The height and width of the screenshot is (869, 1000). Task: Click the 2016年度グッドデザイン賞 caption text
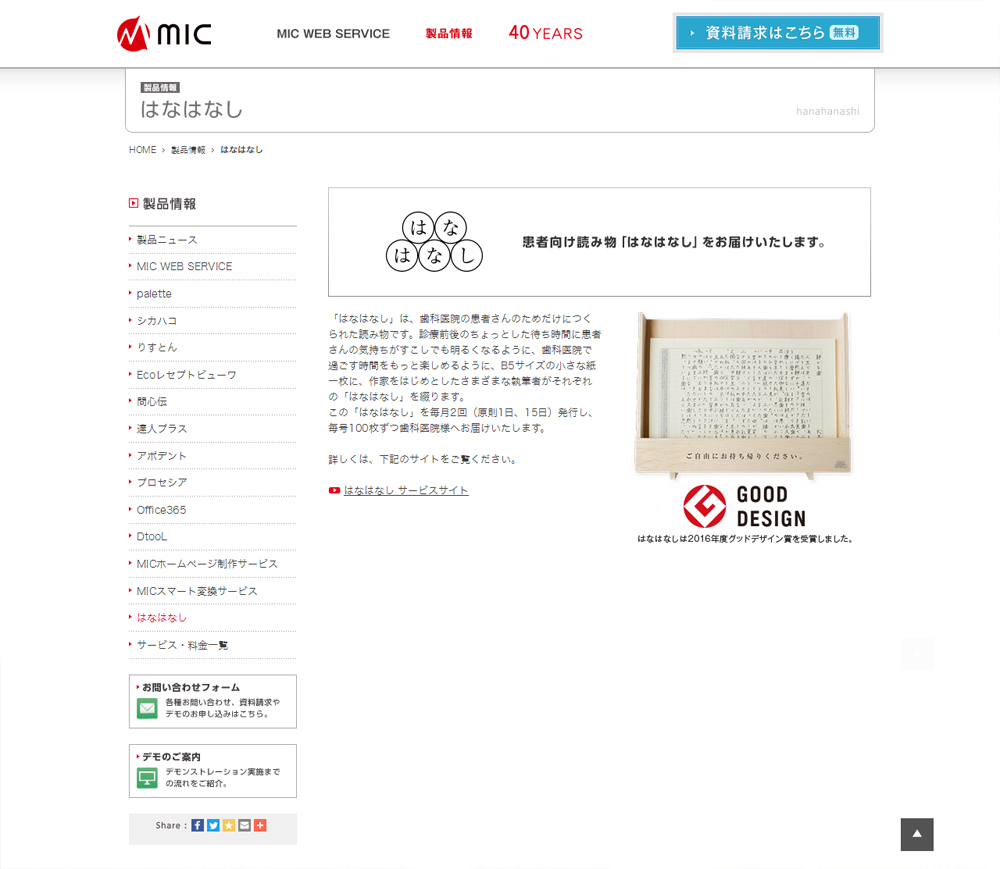tap(745, 539)
